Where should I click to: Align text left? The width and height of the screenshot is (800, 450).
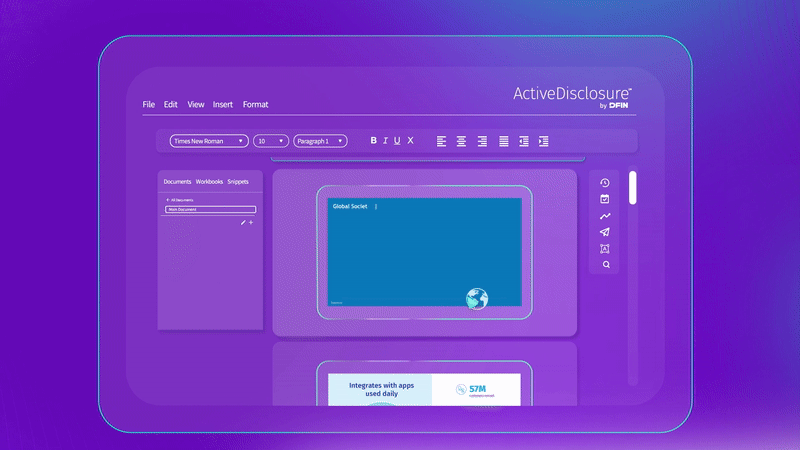point(441,141)
